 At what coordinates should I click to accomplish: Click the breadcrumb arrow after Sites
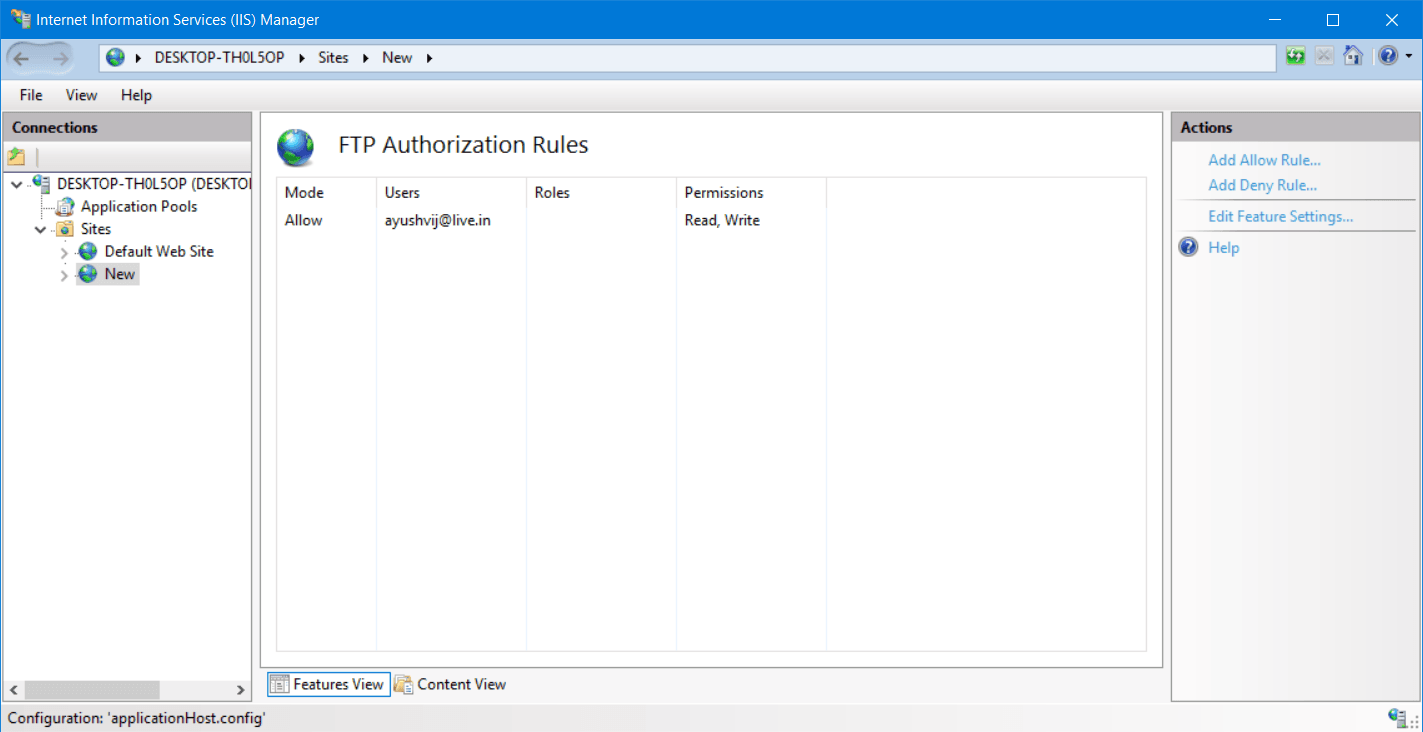pos(366,58)
